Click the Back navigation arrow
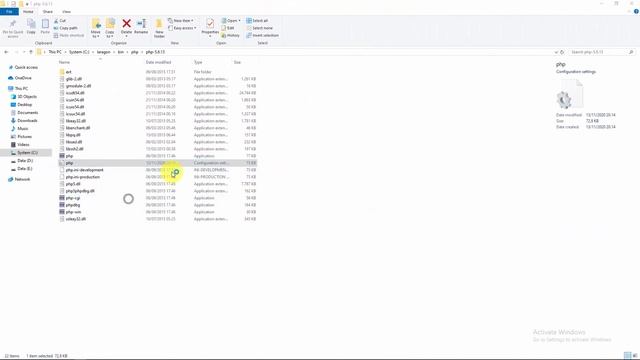Viewport: 640px width, 360px height. 6,52
